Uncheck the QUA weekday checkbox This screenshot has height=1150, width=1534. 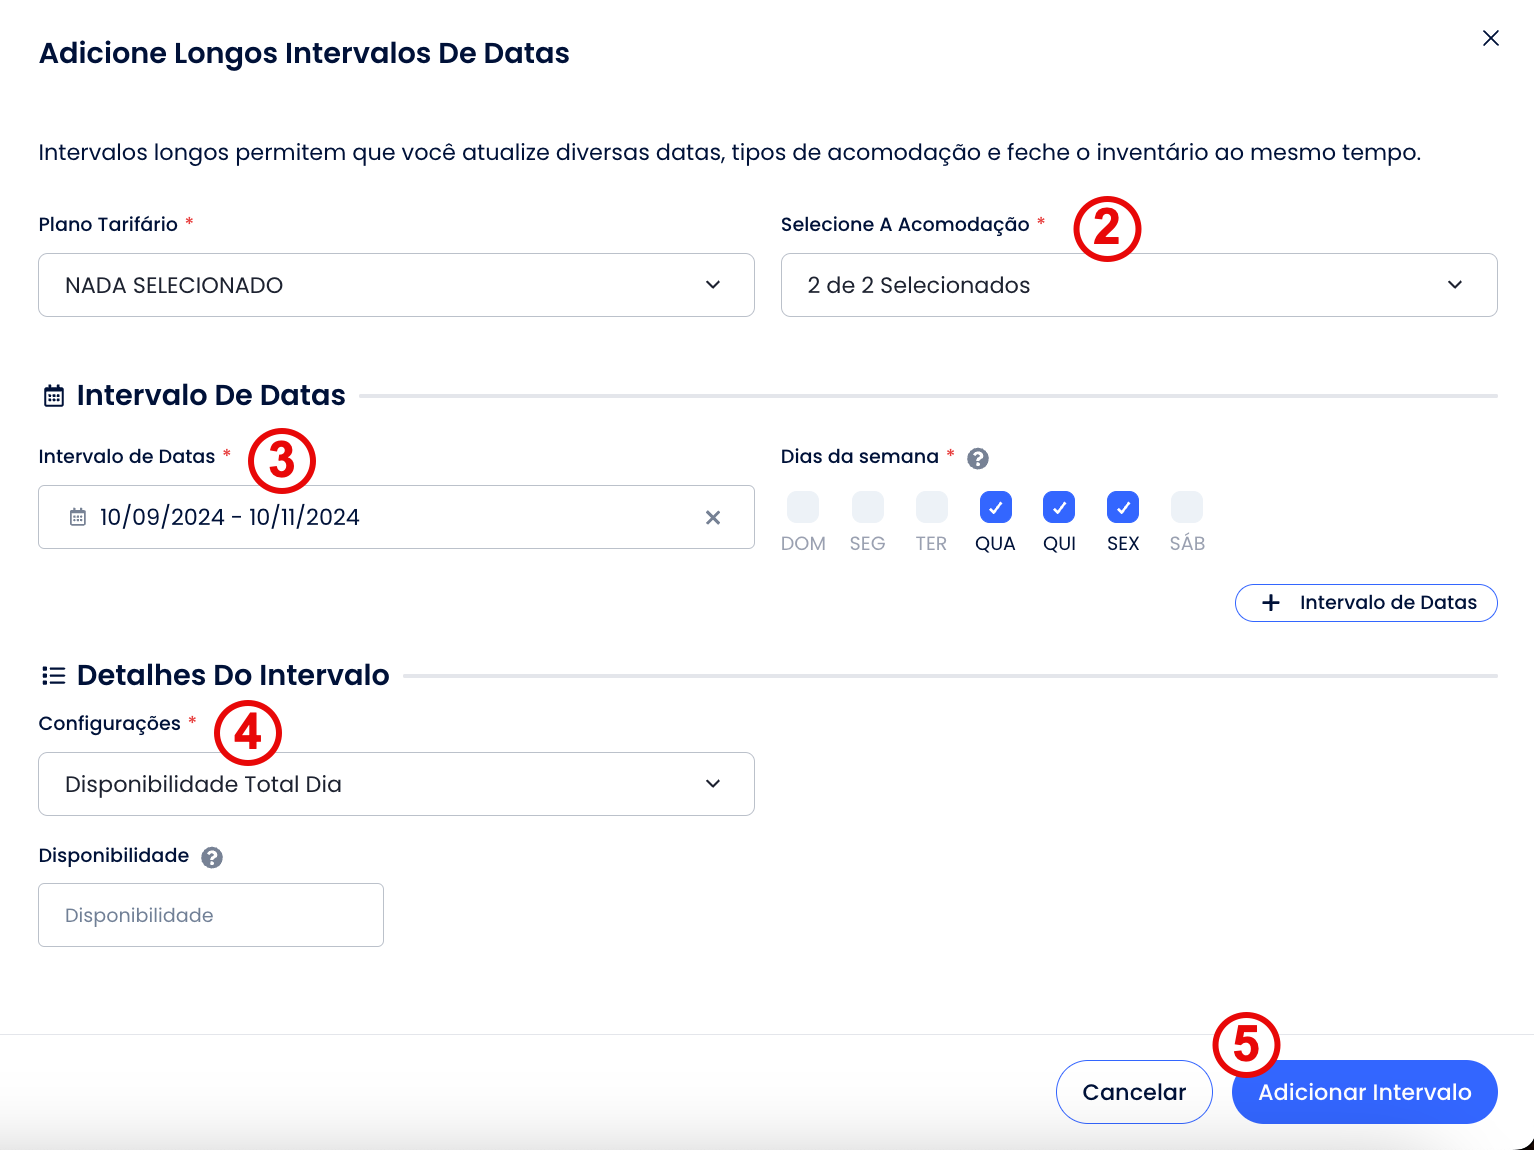pos(995,507)
